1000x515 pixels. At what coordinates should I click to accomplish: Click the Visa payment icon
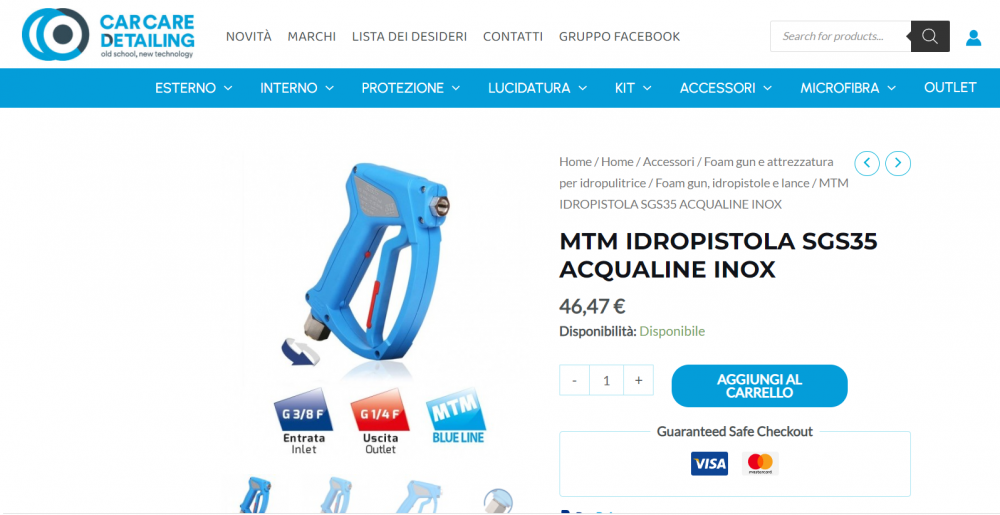point(709,463)
